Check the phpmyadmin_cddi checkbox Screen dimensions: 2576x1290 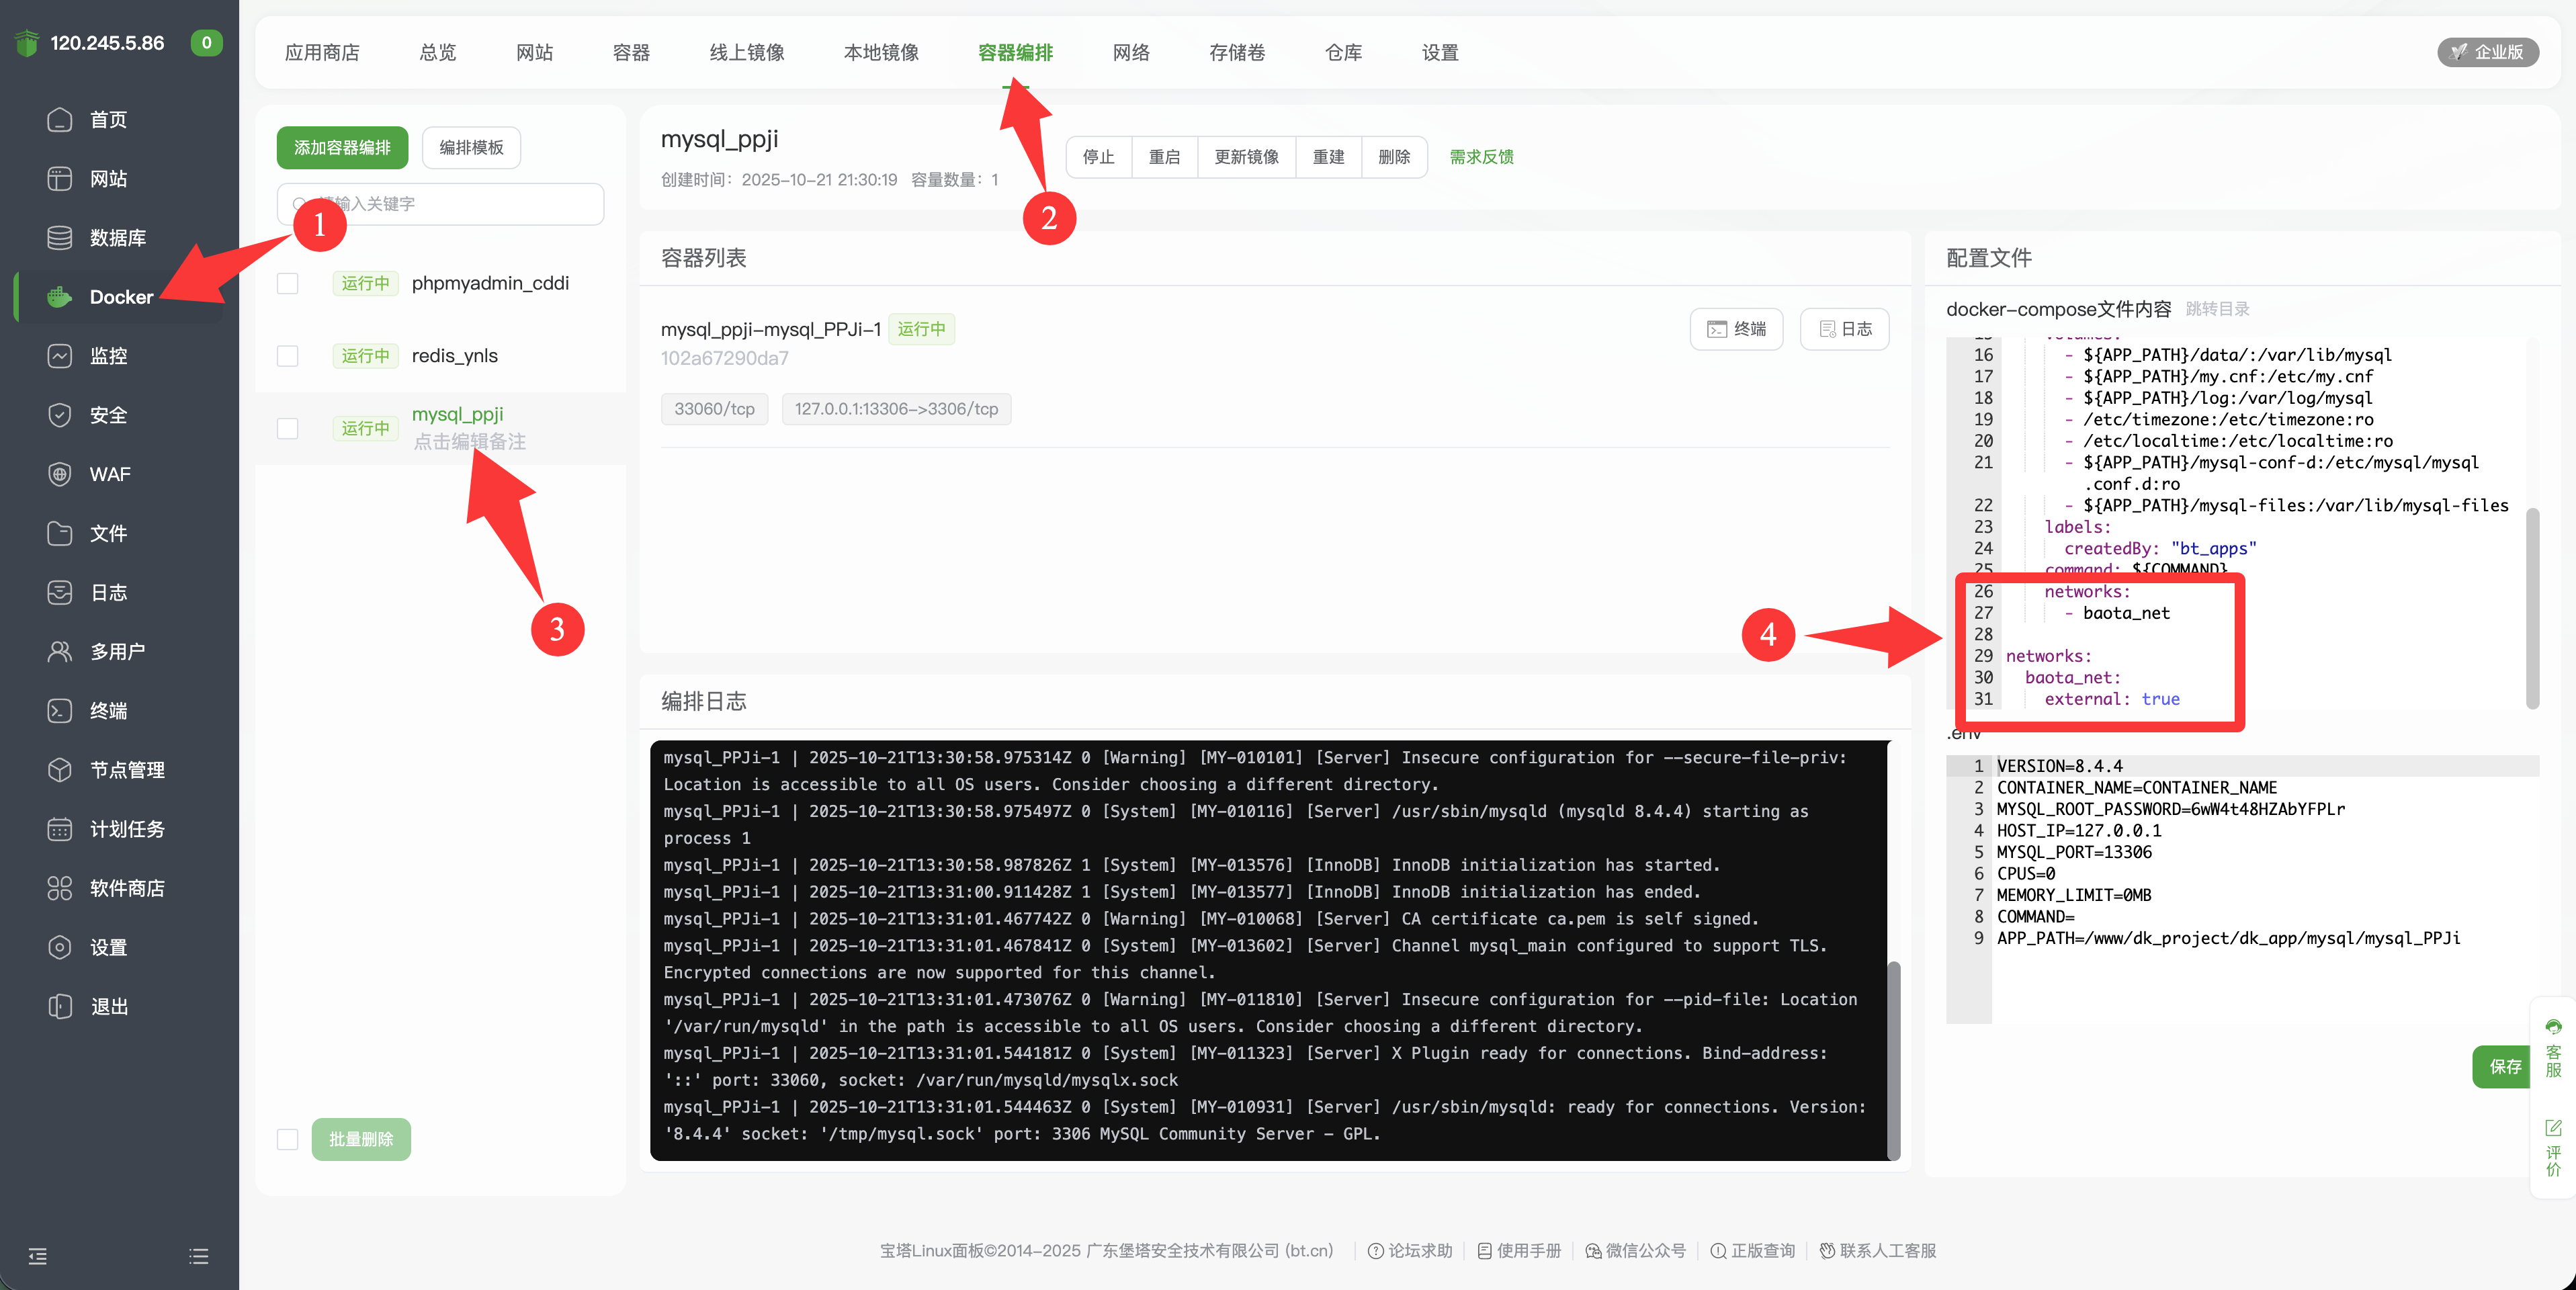pos(288,284)
